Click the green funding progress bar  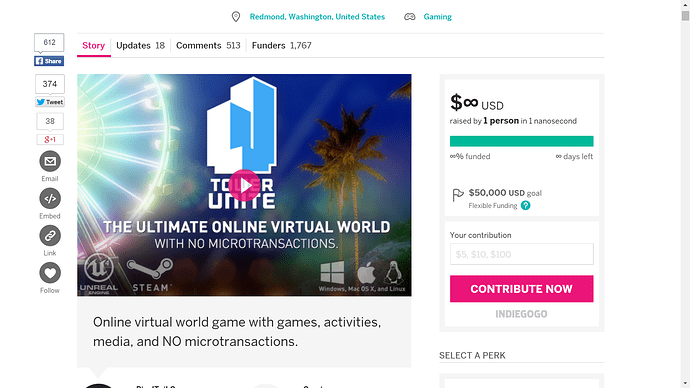[521, 141]
